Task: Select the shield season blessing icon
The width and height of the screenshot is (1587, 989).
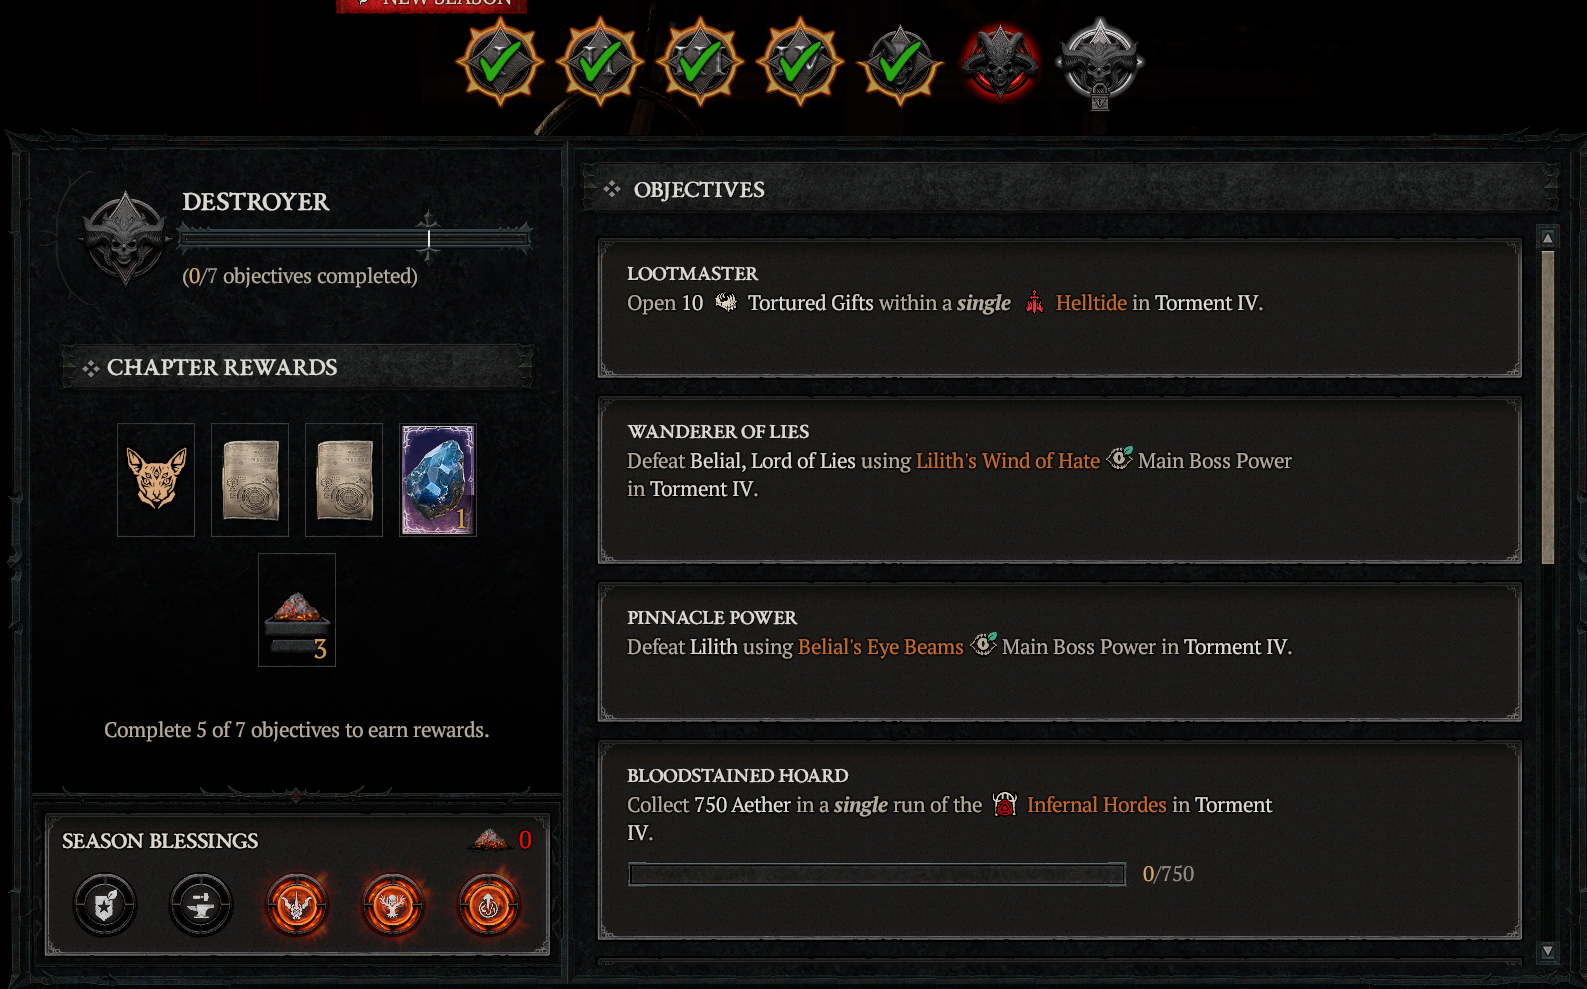Action: coord(105,905)
